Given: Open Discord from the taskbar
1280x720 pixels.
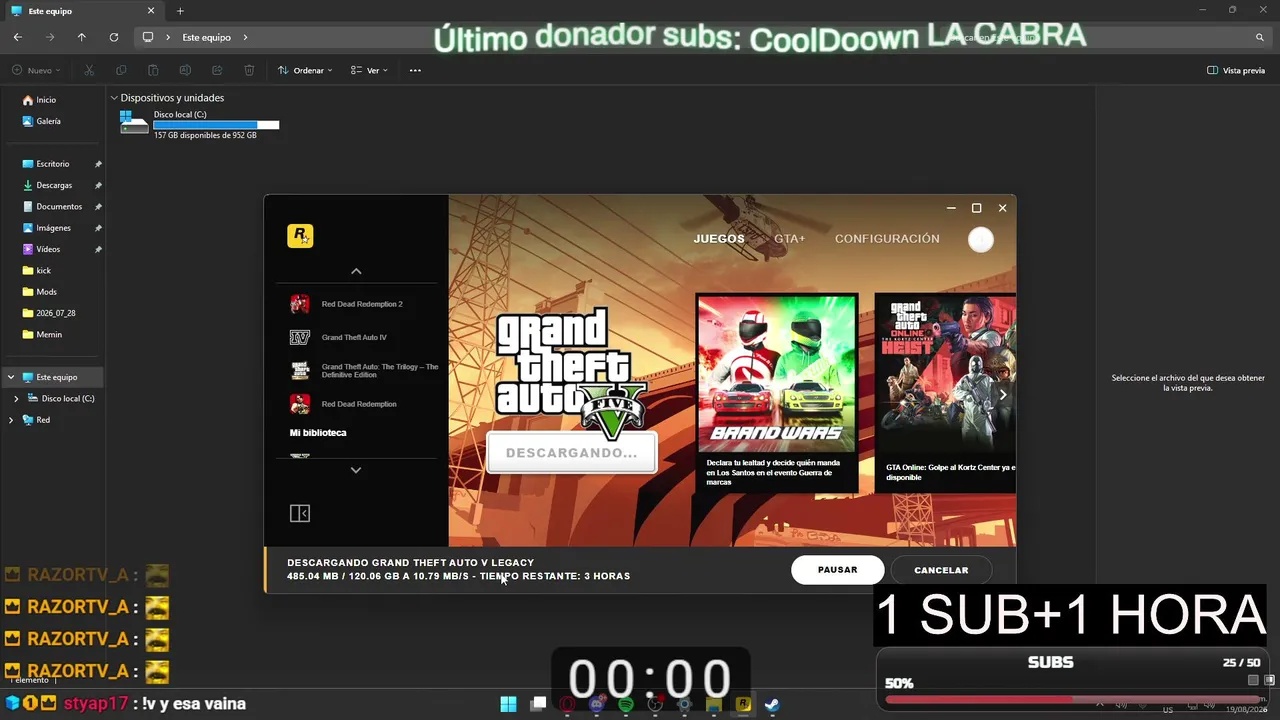Looking at the screenshot, I should [597, 704].
